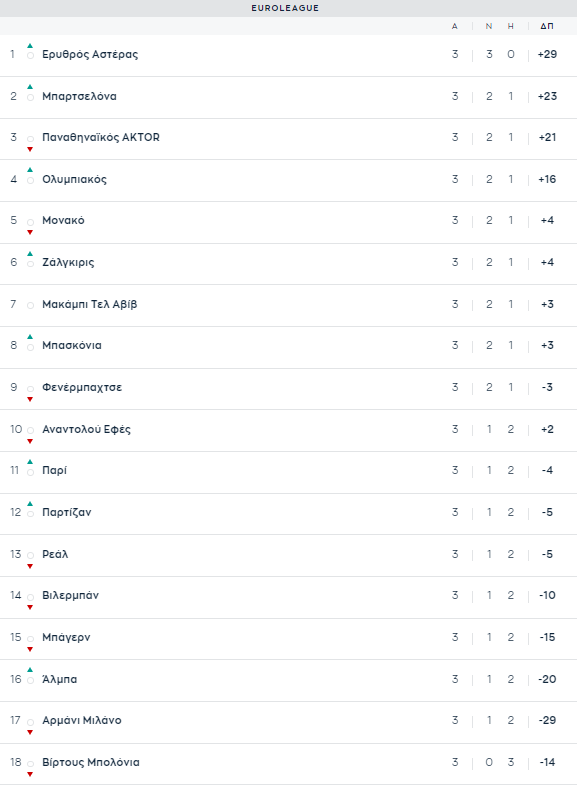This screenshot has width=582, height=785.
Task: Click the red down arrow beside Μονακό
Action: [30, 232]
